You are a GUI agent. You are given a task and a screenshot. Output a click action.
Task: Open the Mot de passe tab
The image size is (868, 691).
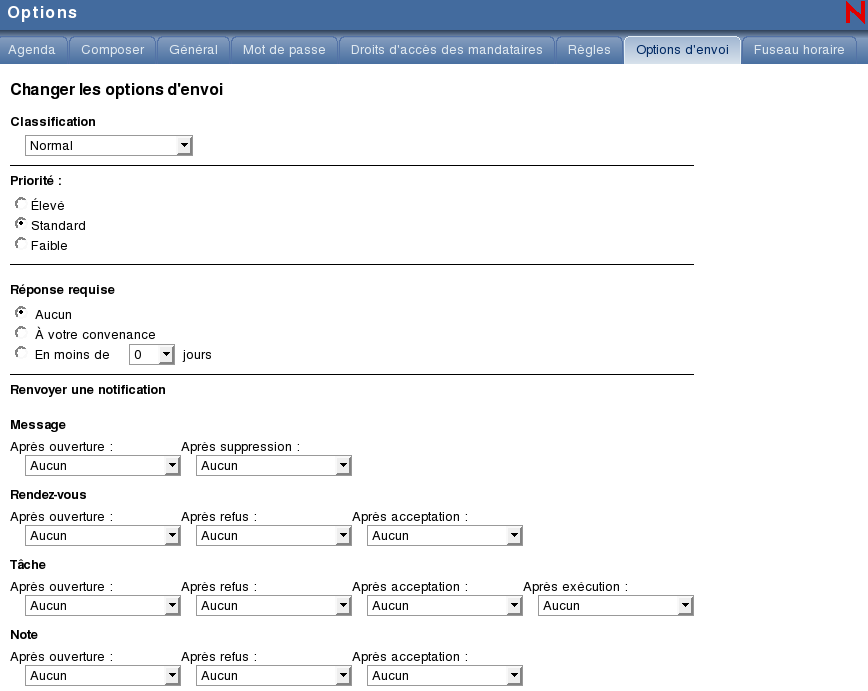[284, 50]
